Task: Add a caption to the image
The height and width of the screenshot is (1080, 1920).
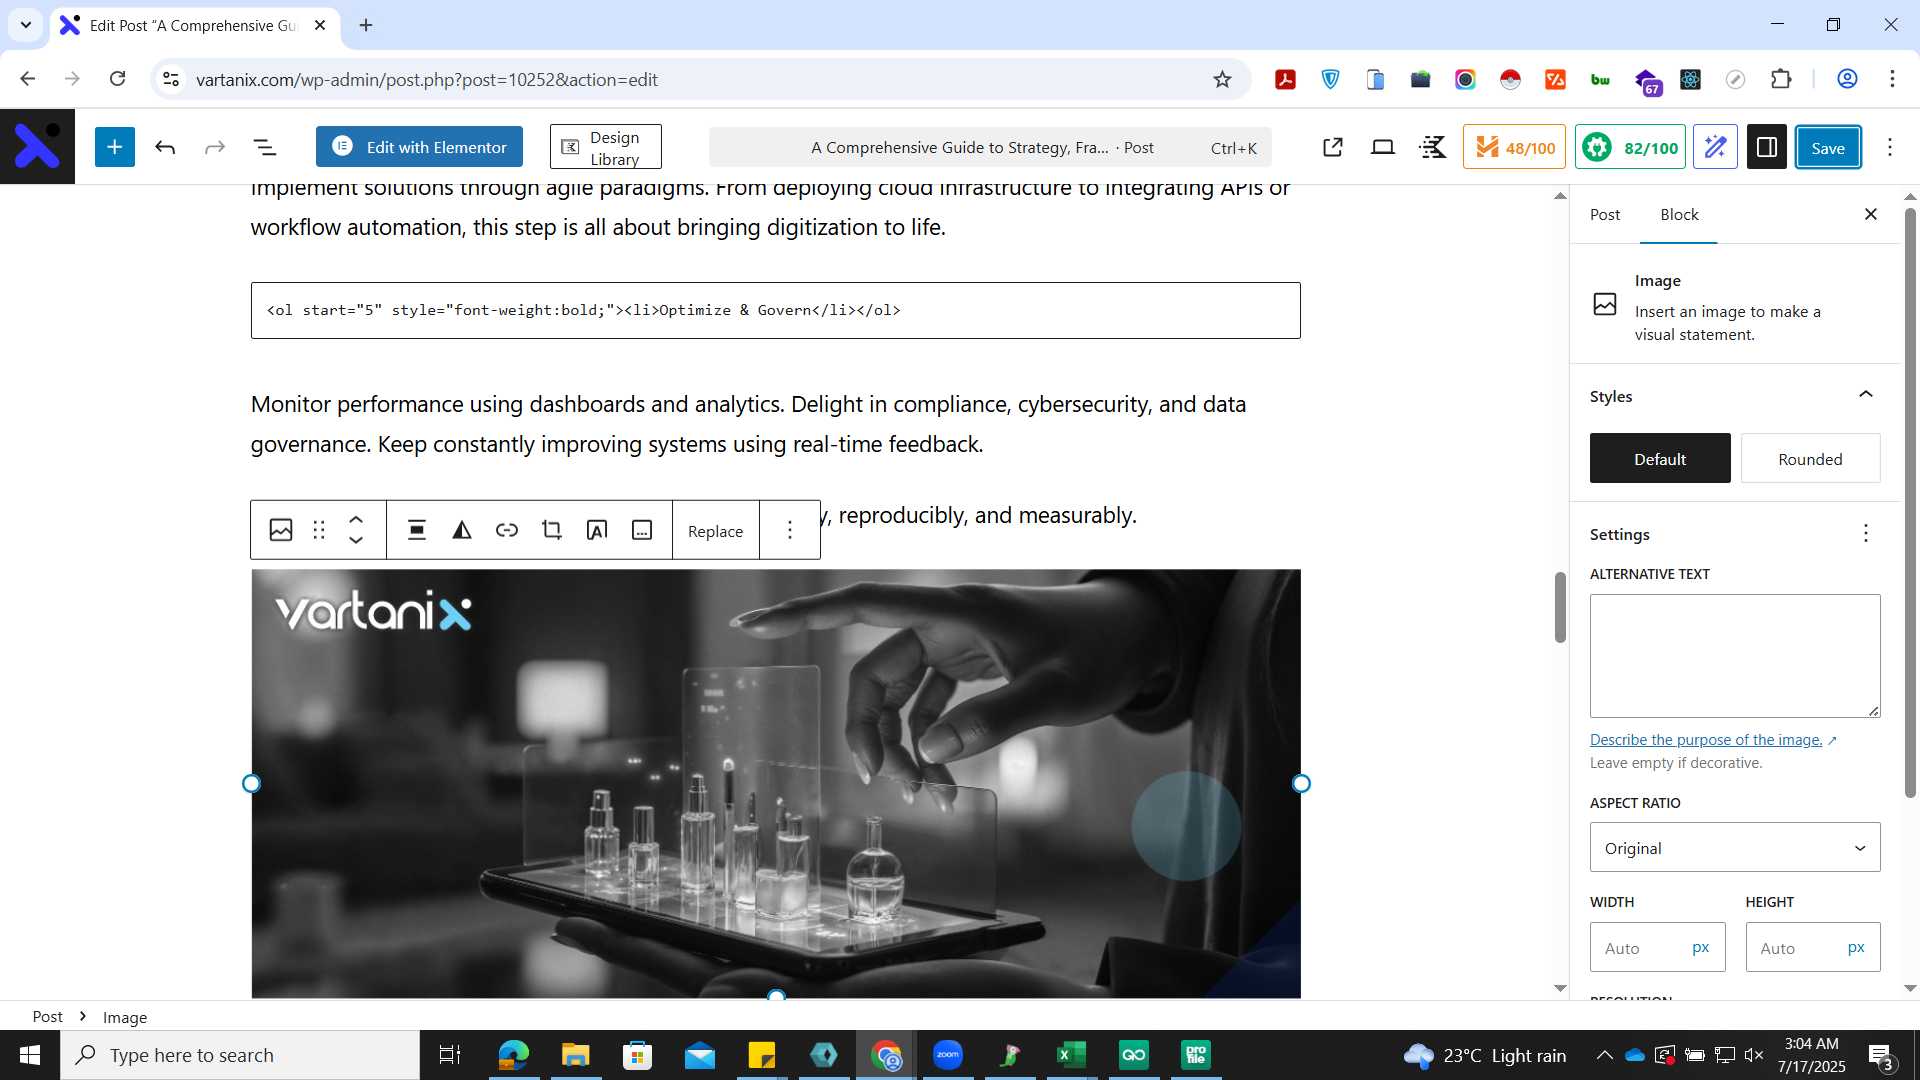Action: [642, 530]
